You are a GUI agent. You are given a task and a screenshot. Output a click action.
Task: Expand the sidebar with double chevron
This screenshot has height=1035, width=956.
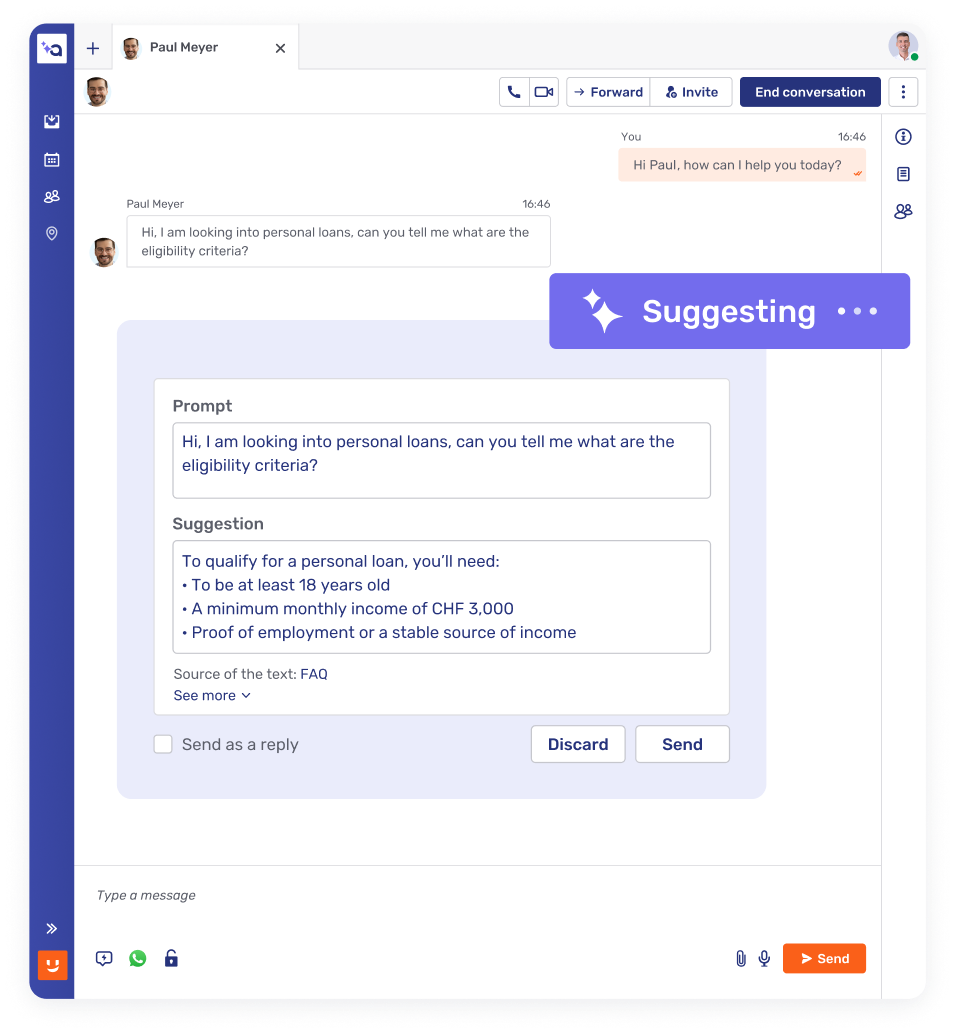coord(51,929)
